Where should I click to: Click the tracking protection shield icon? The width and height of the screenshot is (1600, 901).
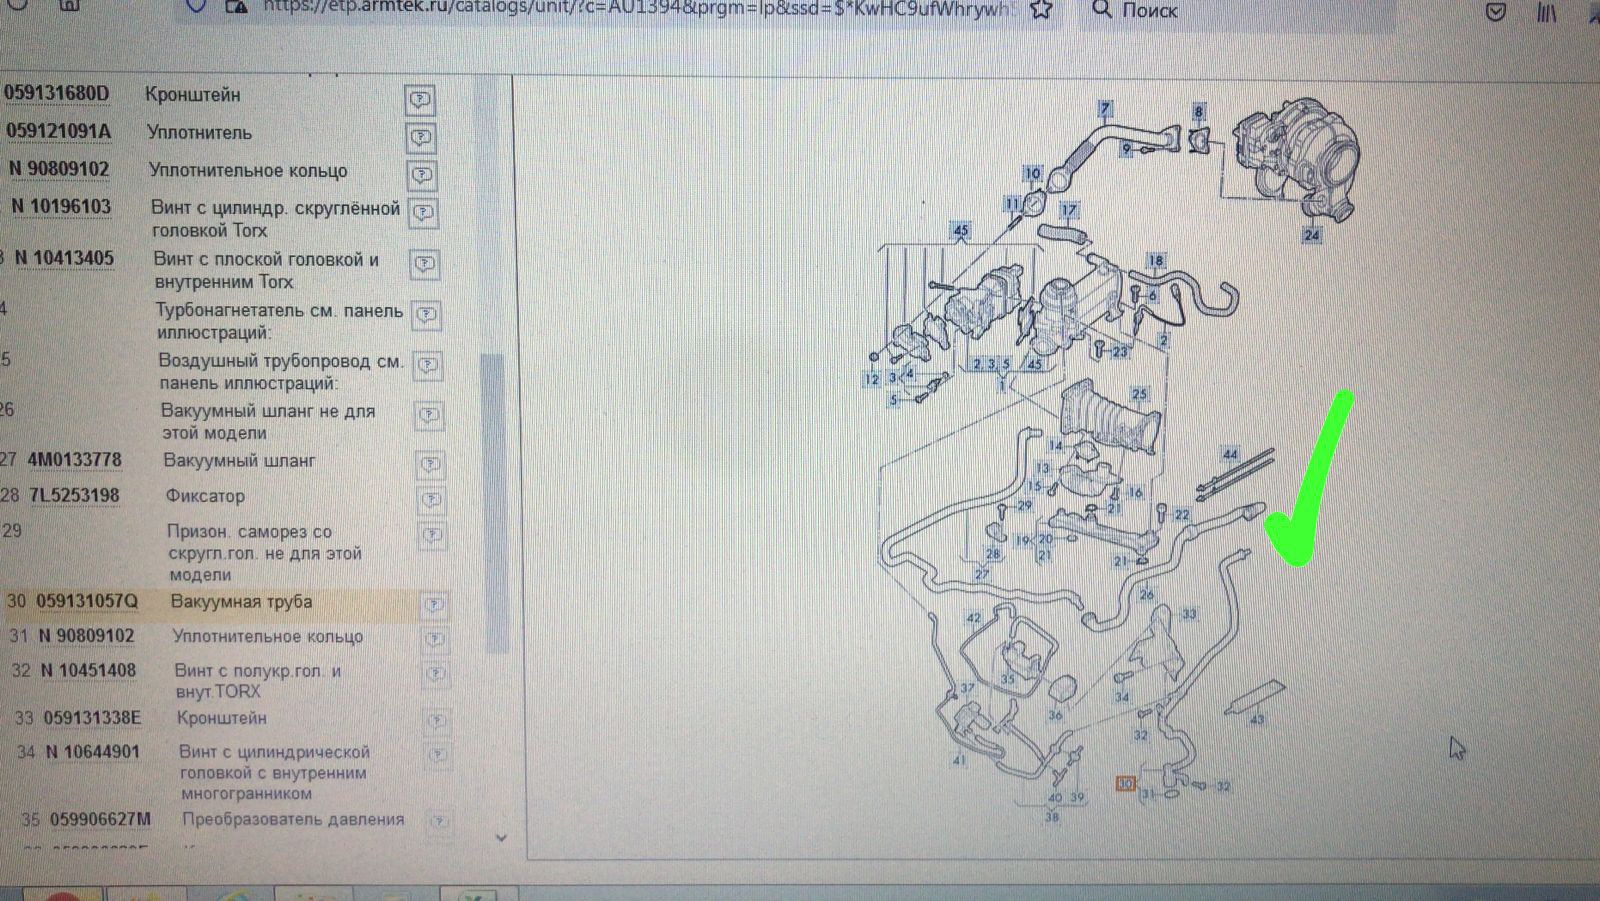pos(197,8)
